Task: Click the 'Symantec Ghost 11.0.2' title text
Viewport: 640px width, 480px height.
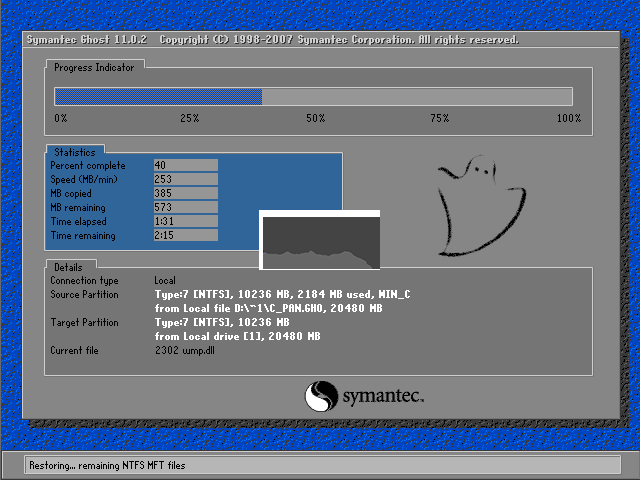Action: [87, 40]
